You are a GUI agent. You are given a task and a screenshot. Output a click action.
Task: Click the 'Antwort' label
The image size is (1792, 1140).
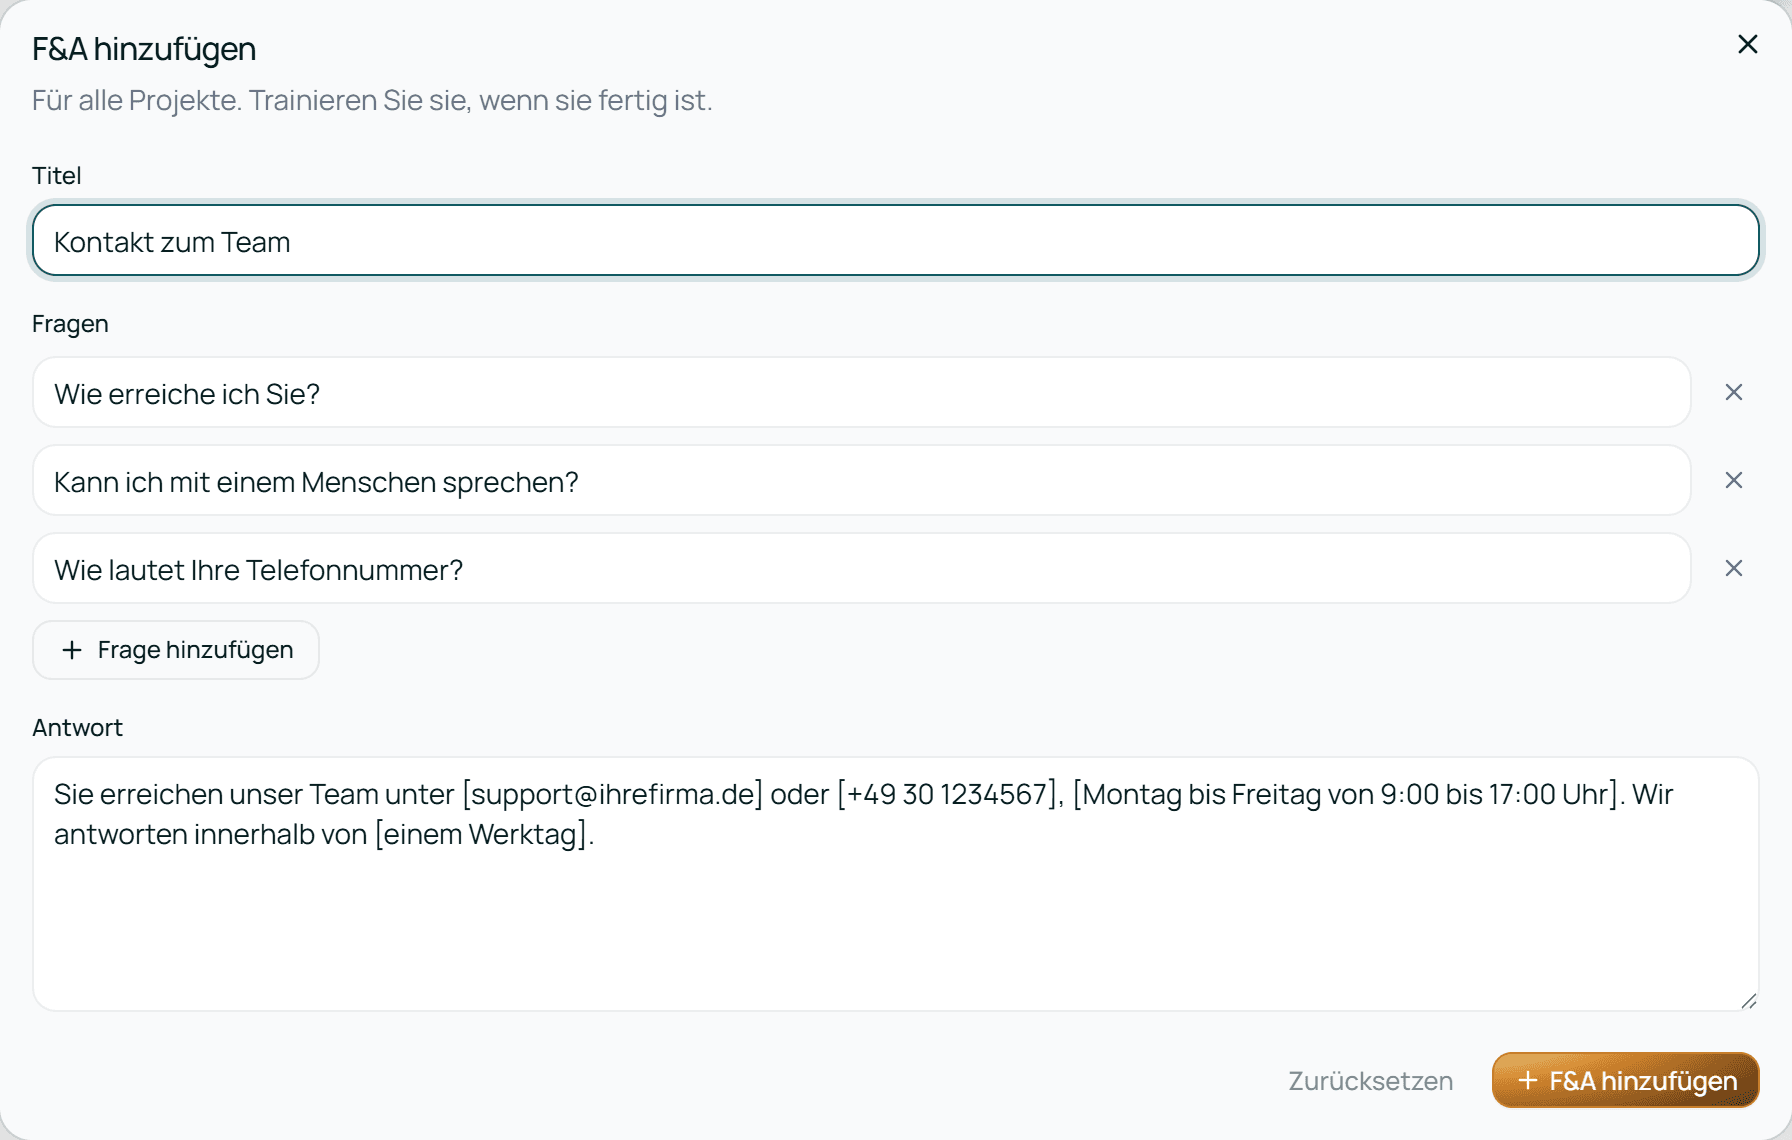pos(77,727)
